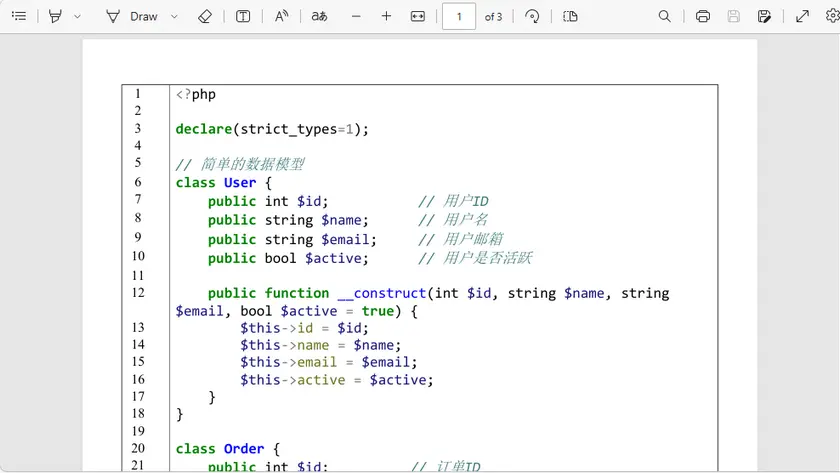Expand the highlight color options dropdown
The image size is (840, 473).
point(78,16)
